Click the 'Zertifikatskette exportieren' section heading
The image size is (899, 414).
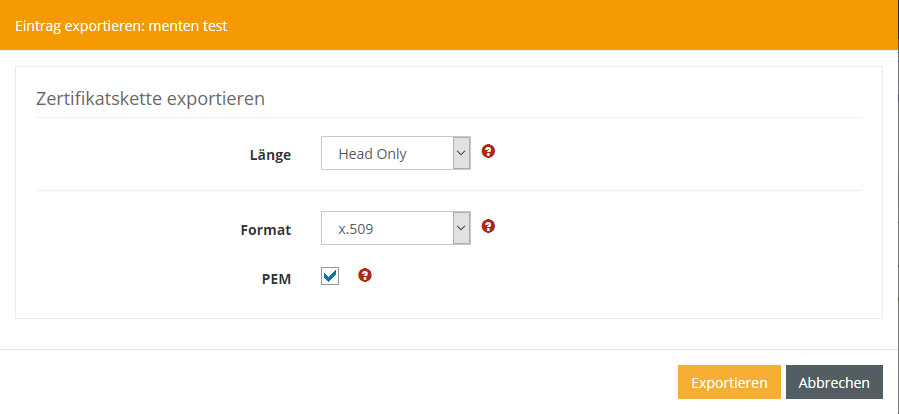[x=150, y=98]
